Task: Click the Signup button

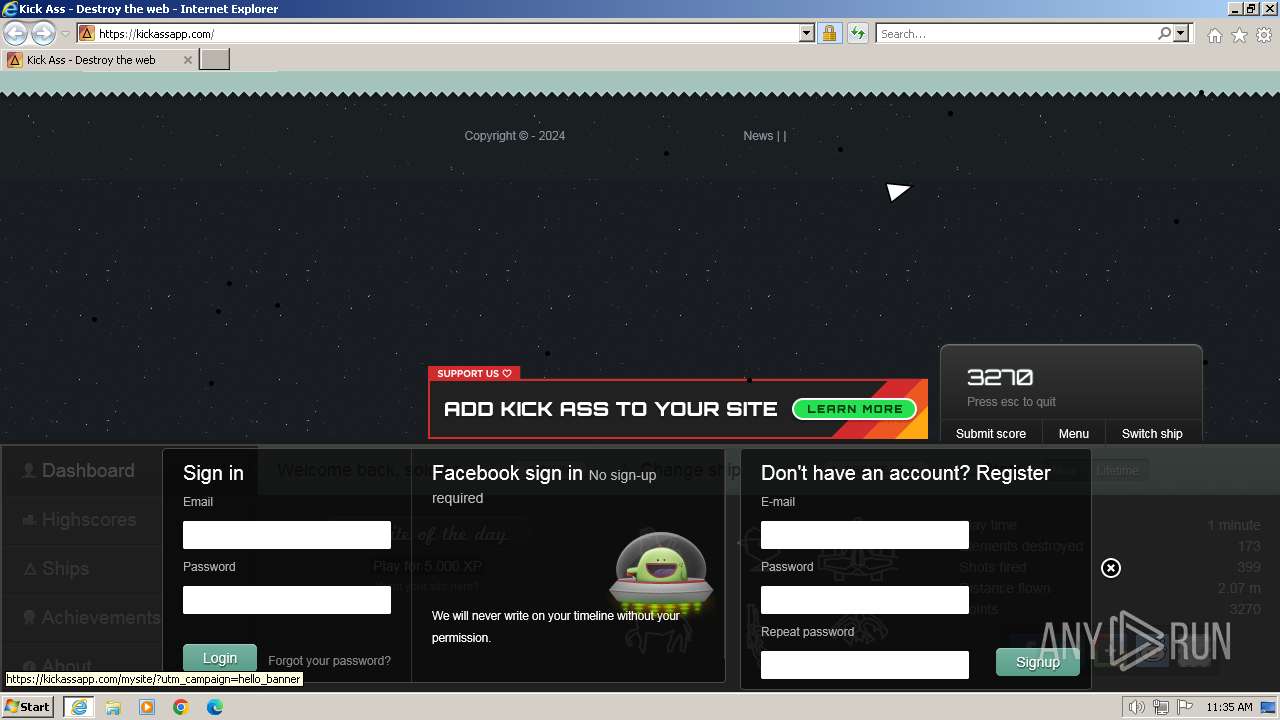Action: [x=1038, y=662]
